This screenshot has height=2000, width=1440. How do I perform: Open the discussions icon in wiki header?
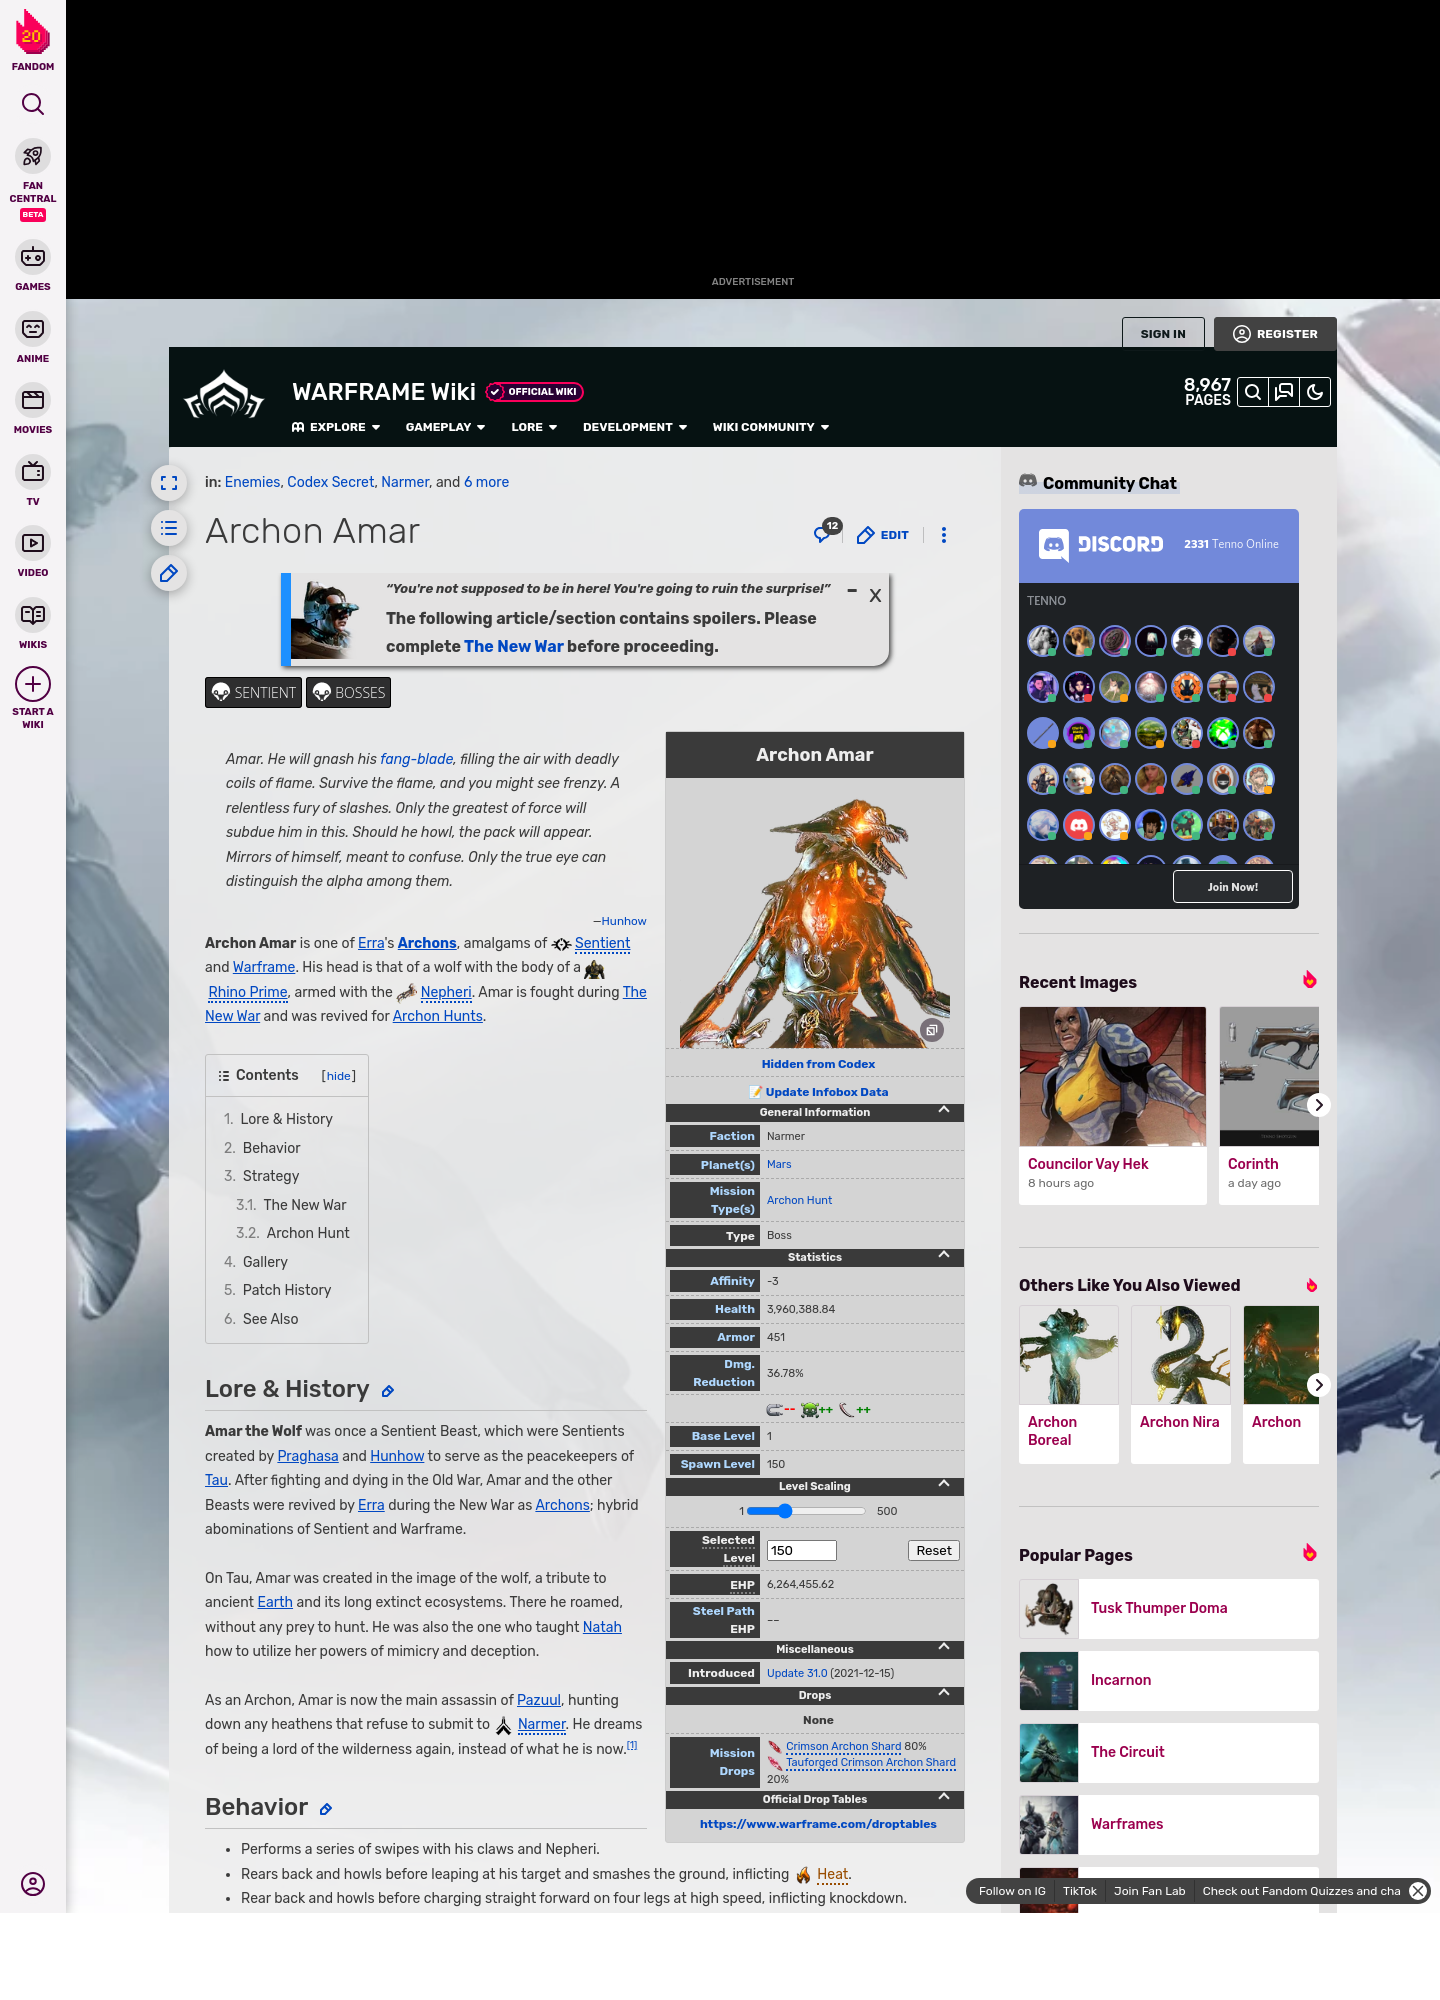tap(1284, 392)
